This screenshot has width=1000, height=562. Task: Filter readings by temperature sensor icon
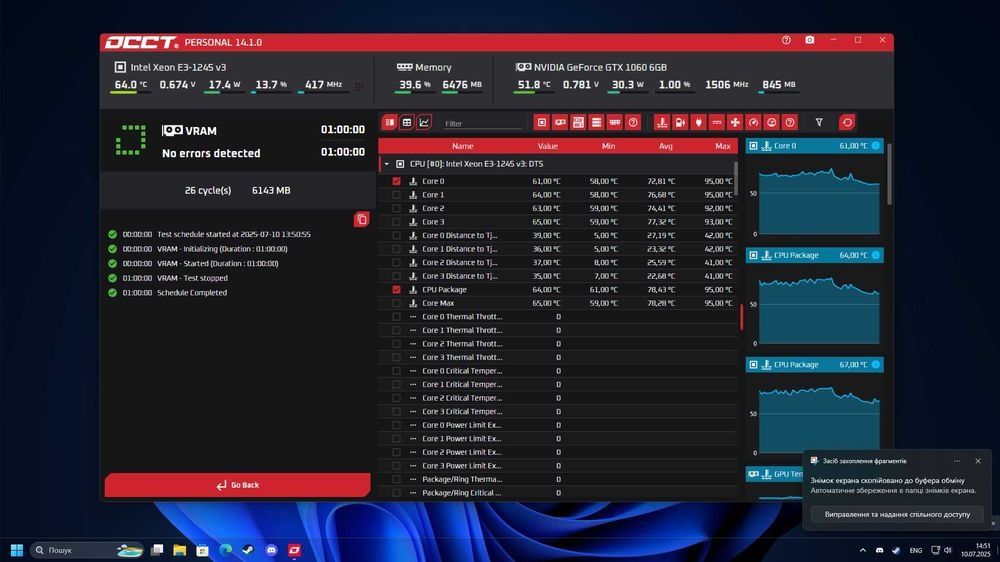click(x=662, y=122)
